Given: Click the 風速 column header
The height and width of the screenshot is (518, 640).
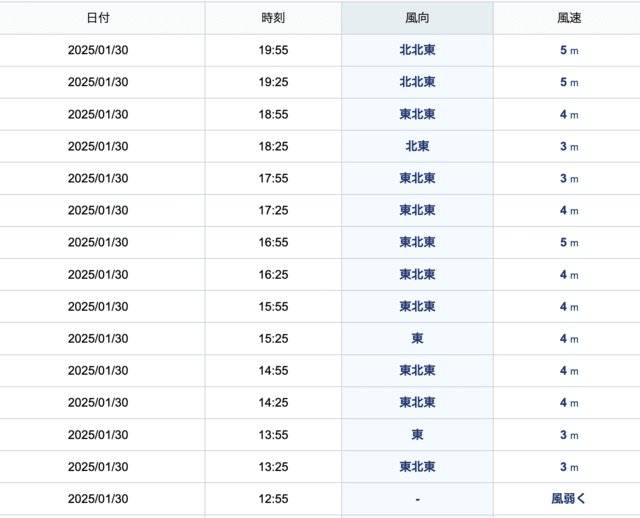Looking at the screenshot, I should coord(569,18).
